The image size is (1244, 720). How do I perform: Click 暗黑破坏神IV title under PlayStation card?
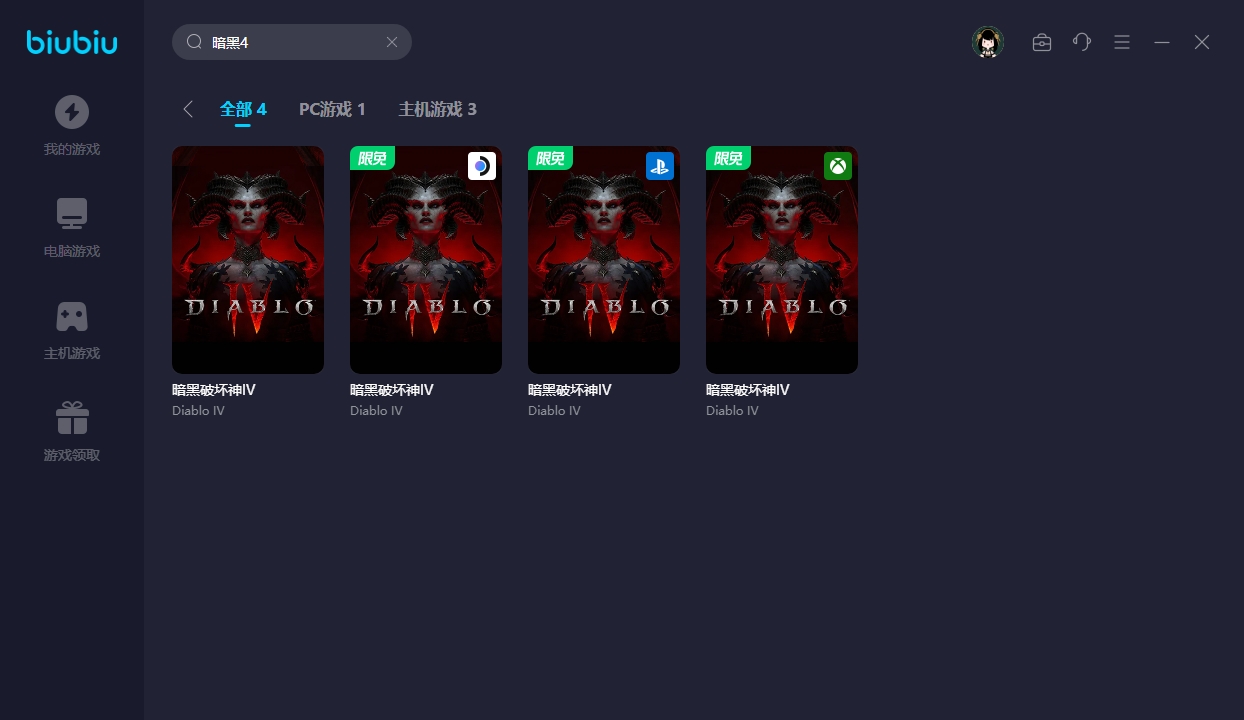tap(570, 390)
